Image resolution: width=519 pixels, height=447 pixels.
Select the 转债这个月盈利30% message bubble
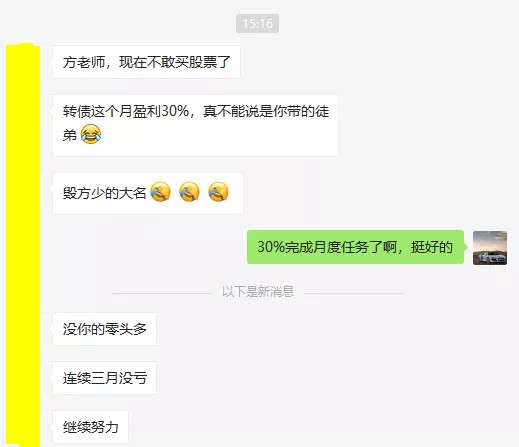pos(195,126)
